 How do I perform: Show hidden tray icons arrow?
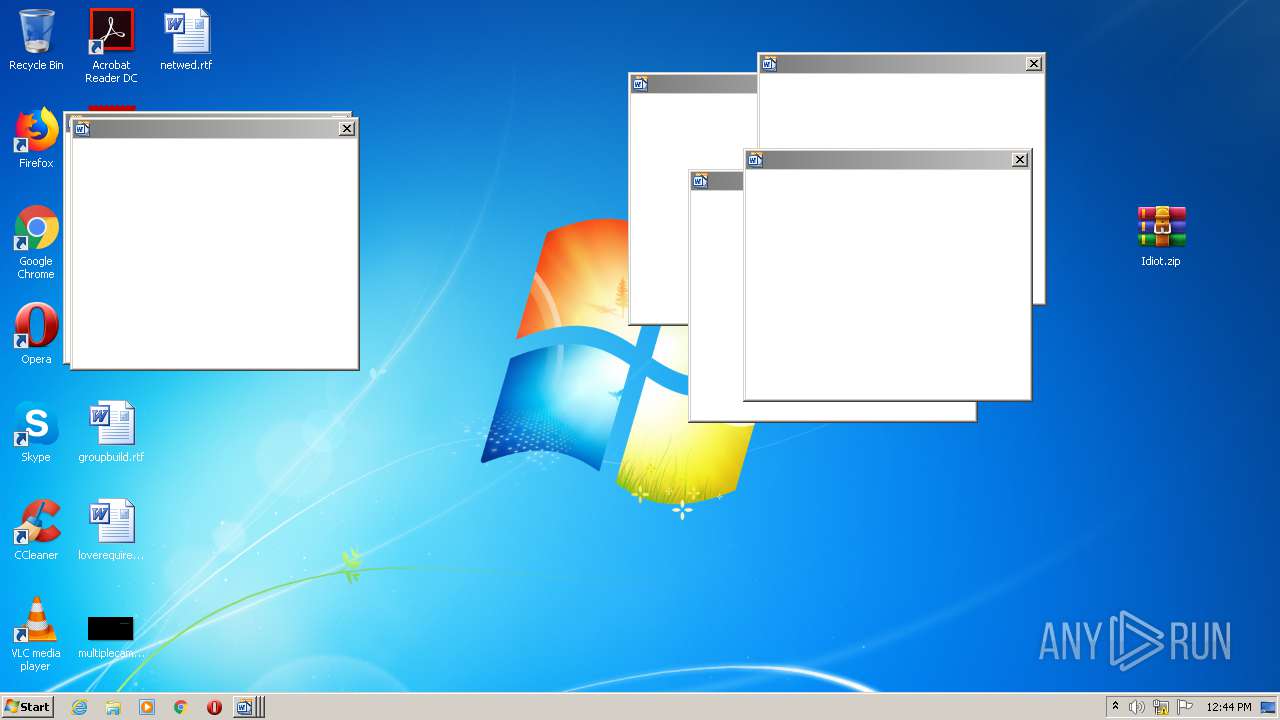[1115, 707]
